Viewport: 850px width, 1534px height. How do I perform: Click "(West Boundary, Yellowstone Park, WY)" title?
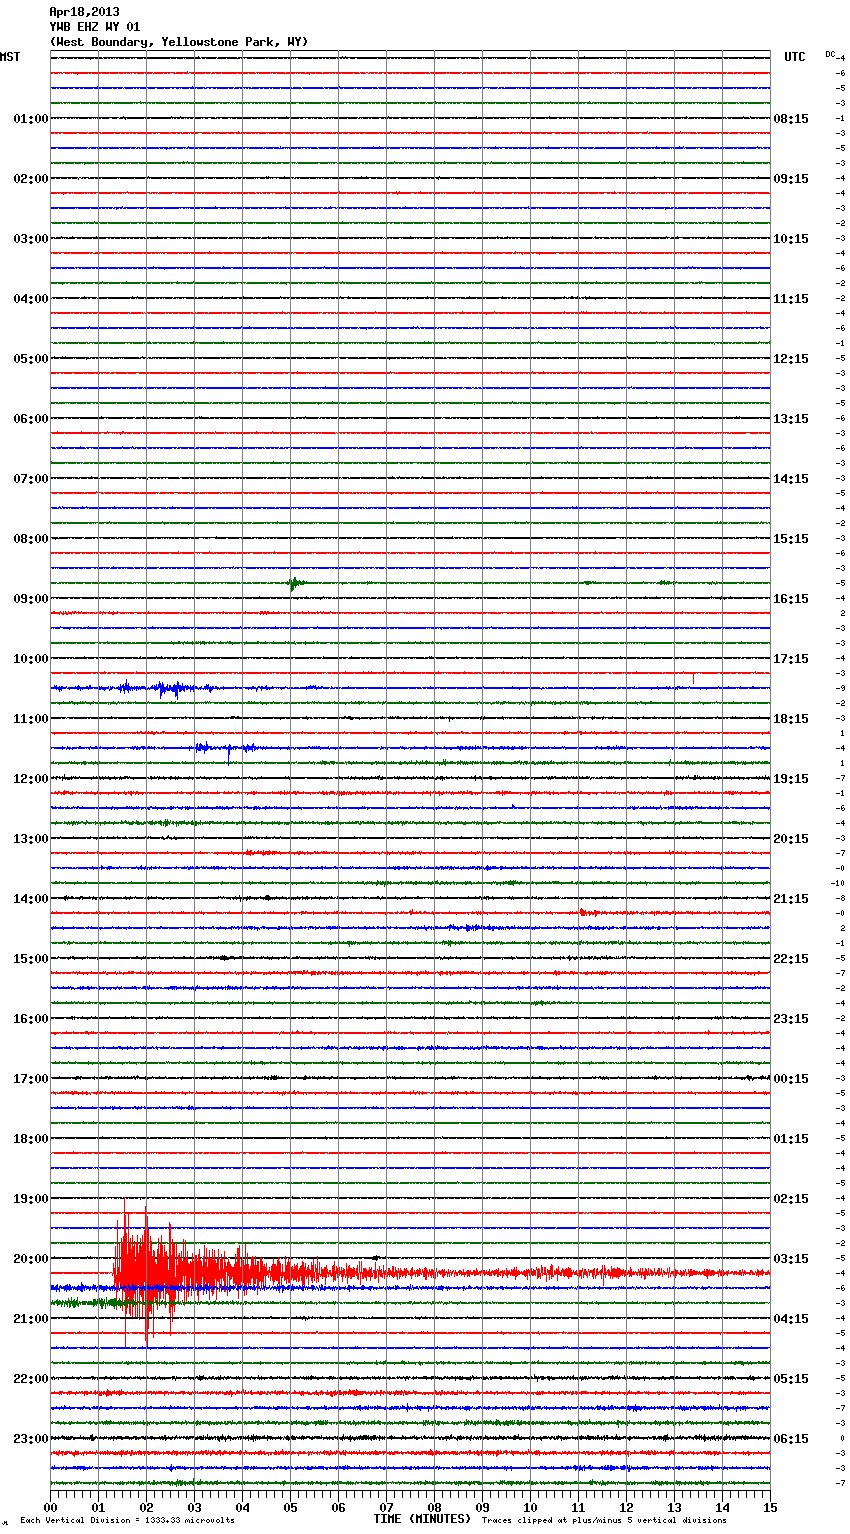coord(179,42)
